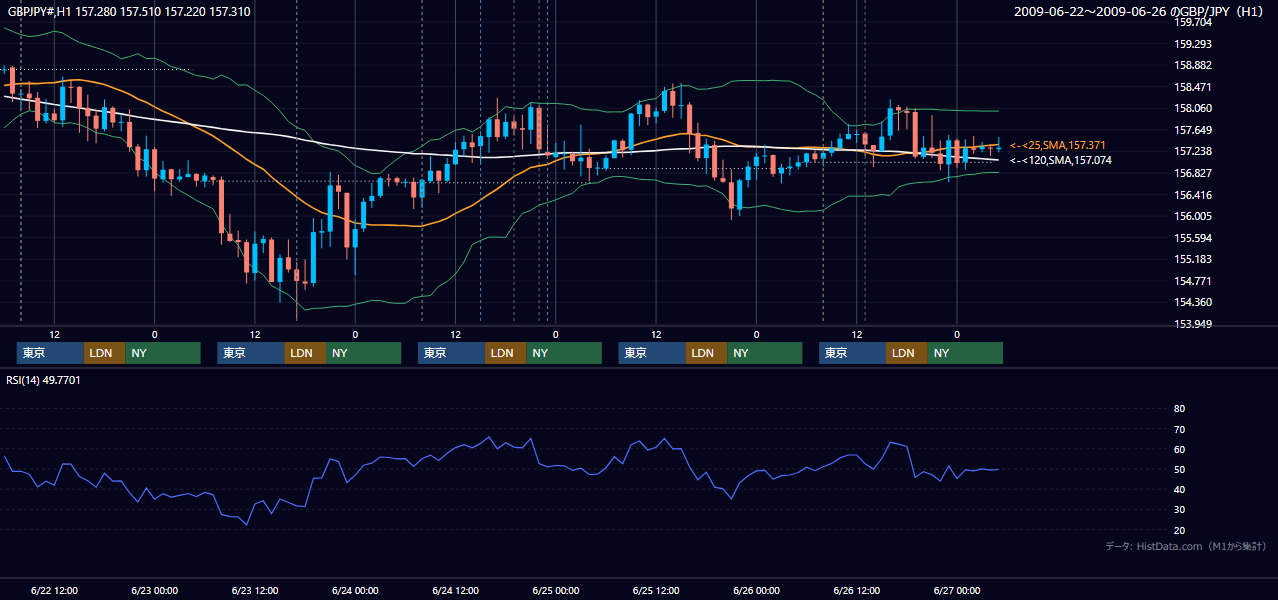Select the leftmost NY session block
1278x600 pixels.
tap(163, 353)
